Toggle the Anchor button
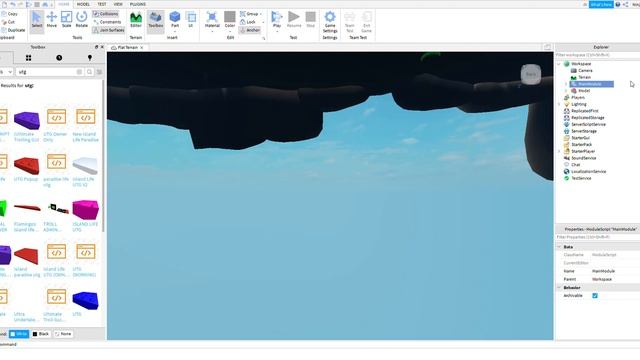640x360 pixels. pos(249,30)
